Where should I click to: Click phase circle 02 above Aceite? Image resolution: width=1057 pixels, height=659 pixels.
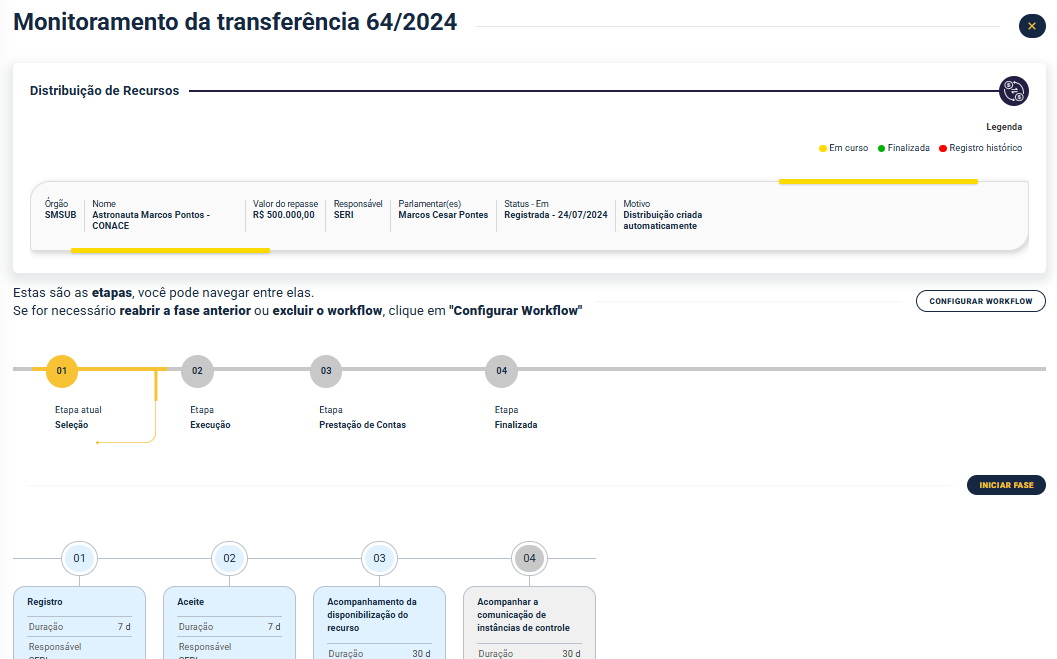click(x=229, y=559)
